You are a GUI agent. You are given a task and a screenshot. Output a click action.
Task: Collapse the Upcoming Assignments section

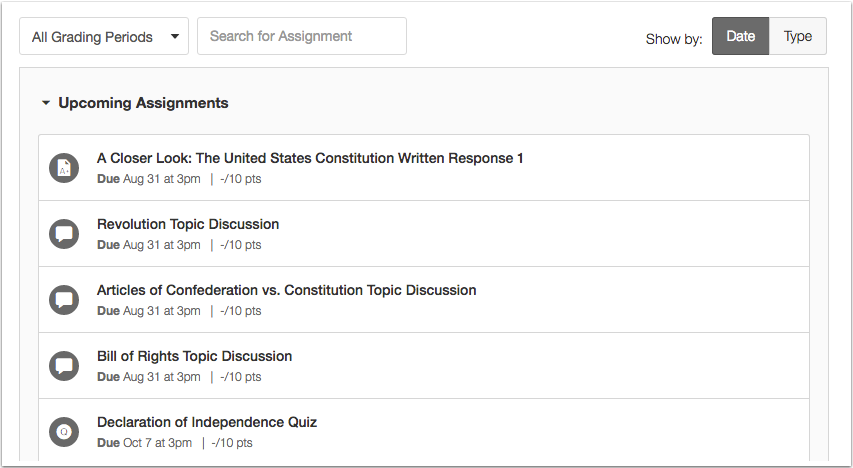(x=45, y=103)
